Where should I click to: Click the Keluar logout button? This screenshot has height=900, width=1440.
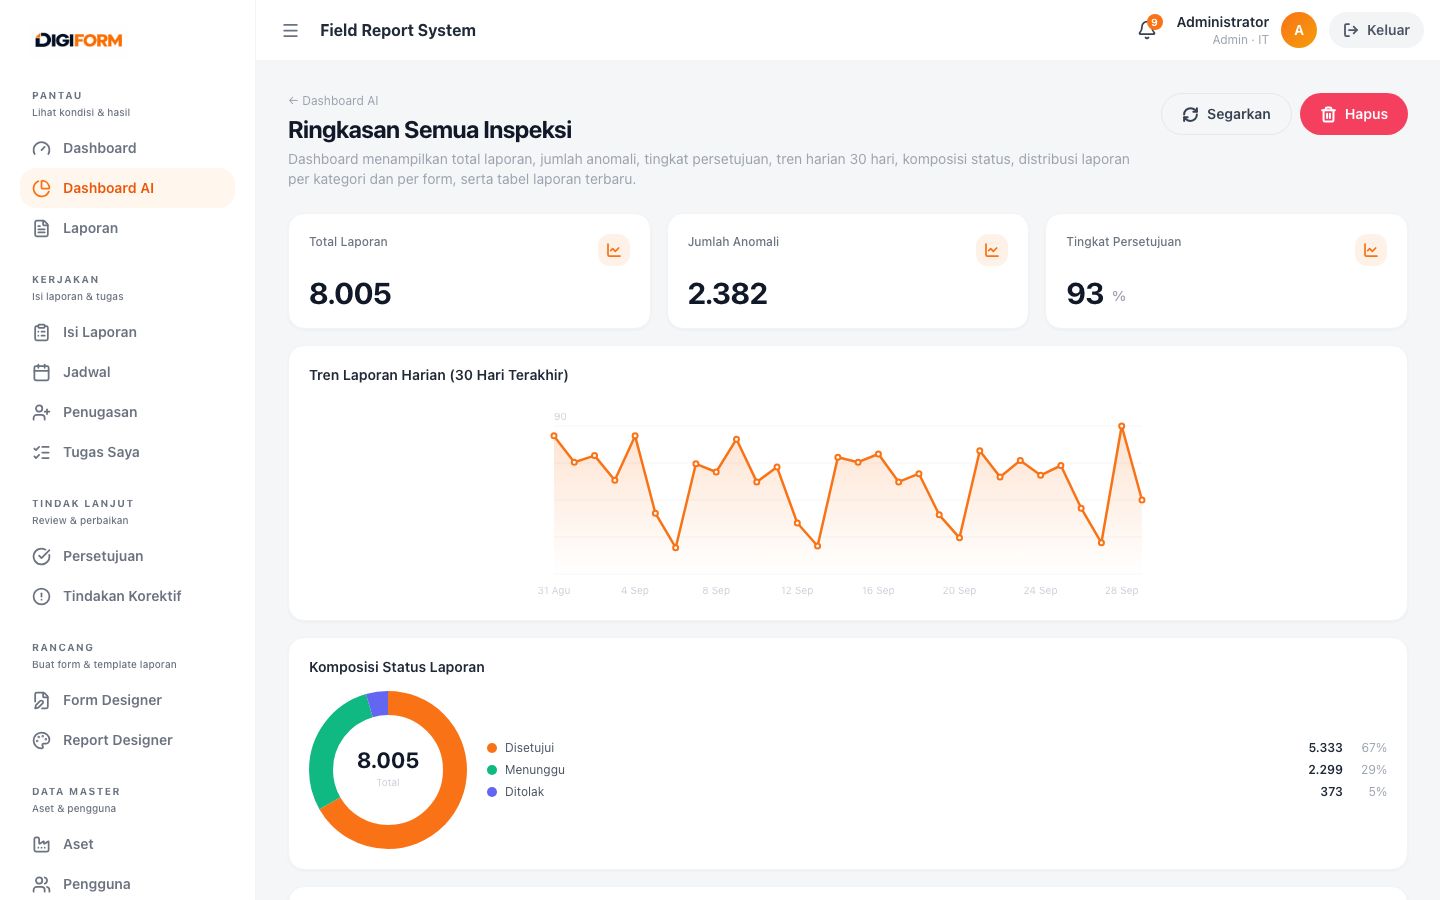pyautogui.click(x=1376, y=30)
